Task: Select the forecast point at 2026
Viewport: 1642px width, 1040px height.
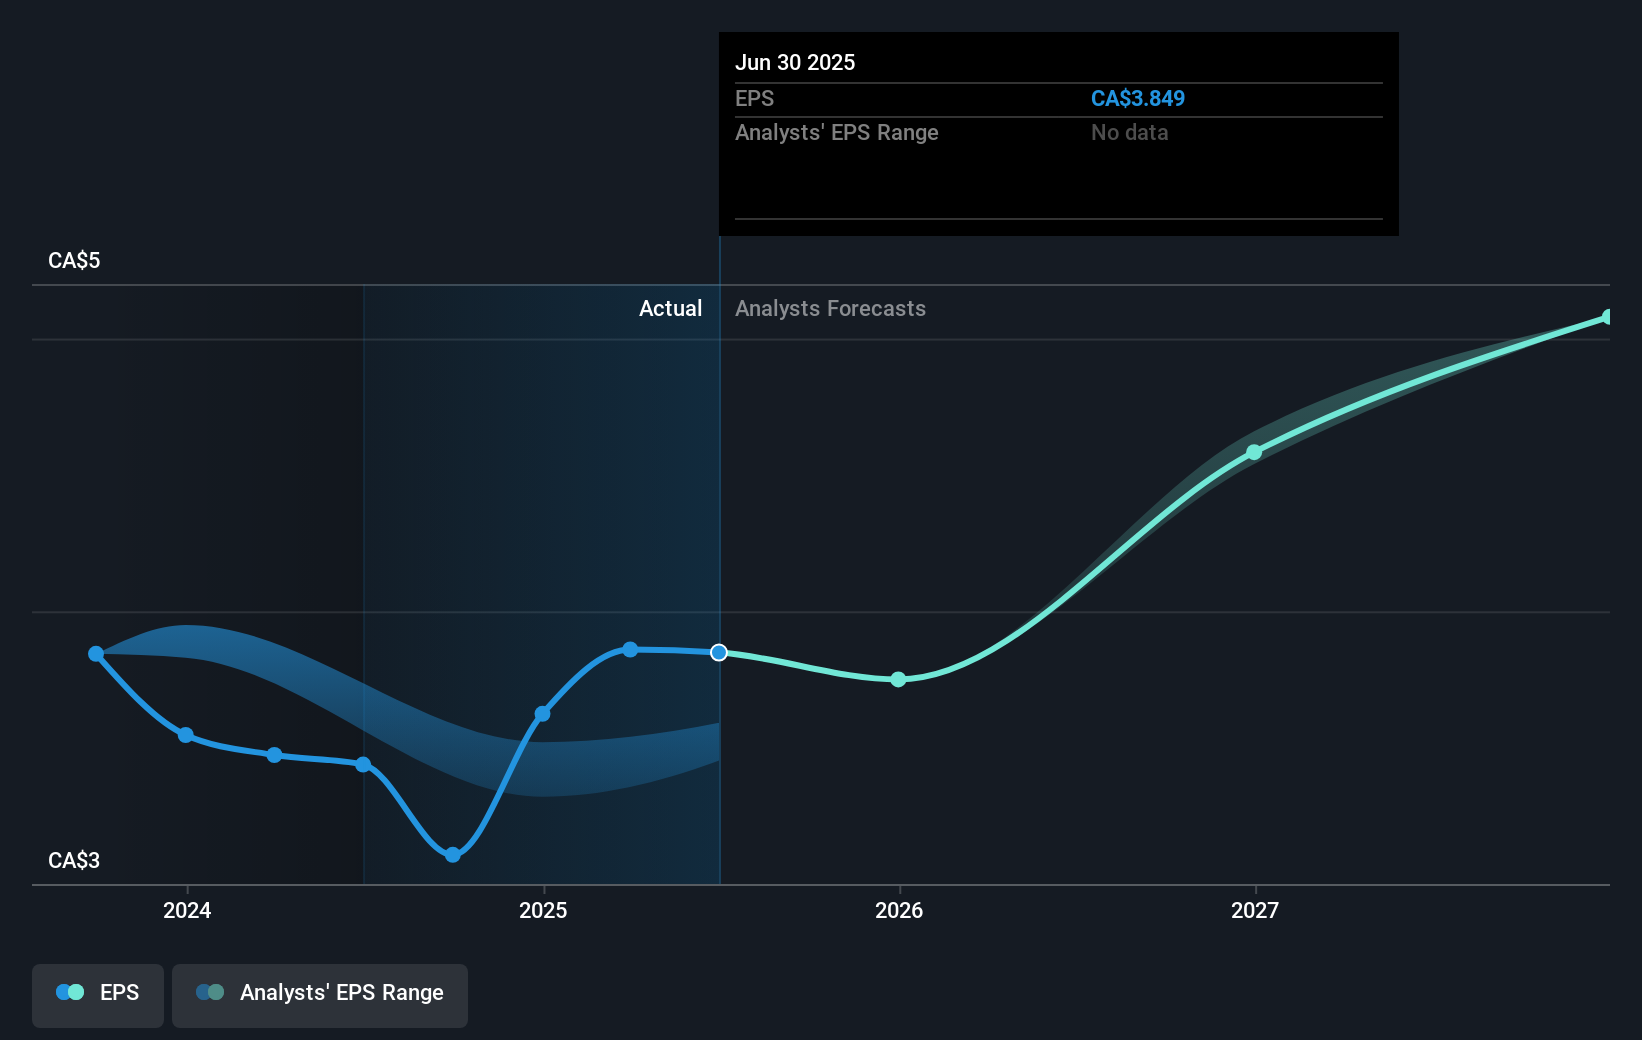Action: pos(898,679)
